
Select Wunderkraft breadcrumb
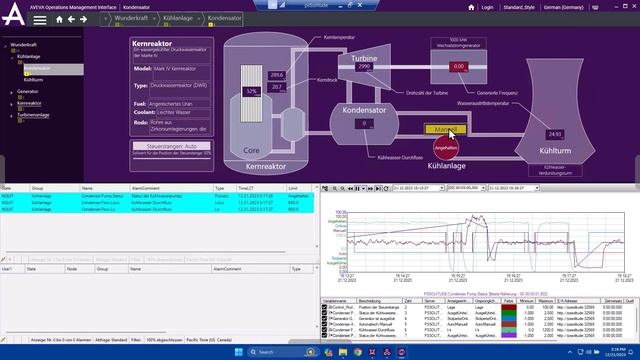point(131,18)
